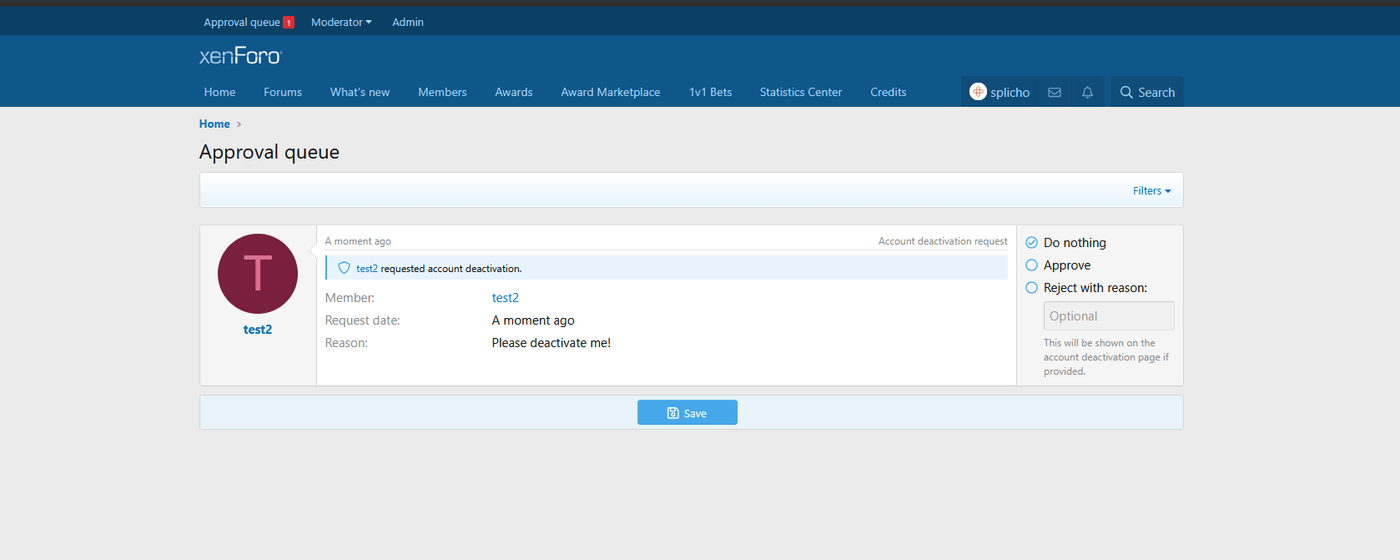Choose Reject with reason option
This screenshot has height=560, width=1400.
point(1032,288)
